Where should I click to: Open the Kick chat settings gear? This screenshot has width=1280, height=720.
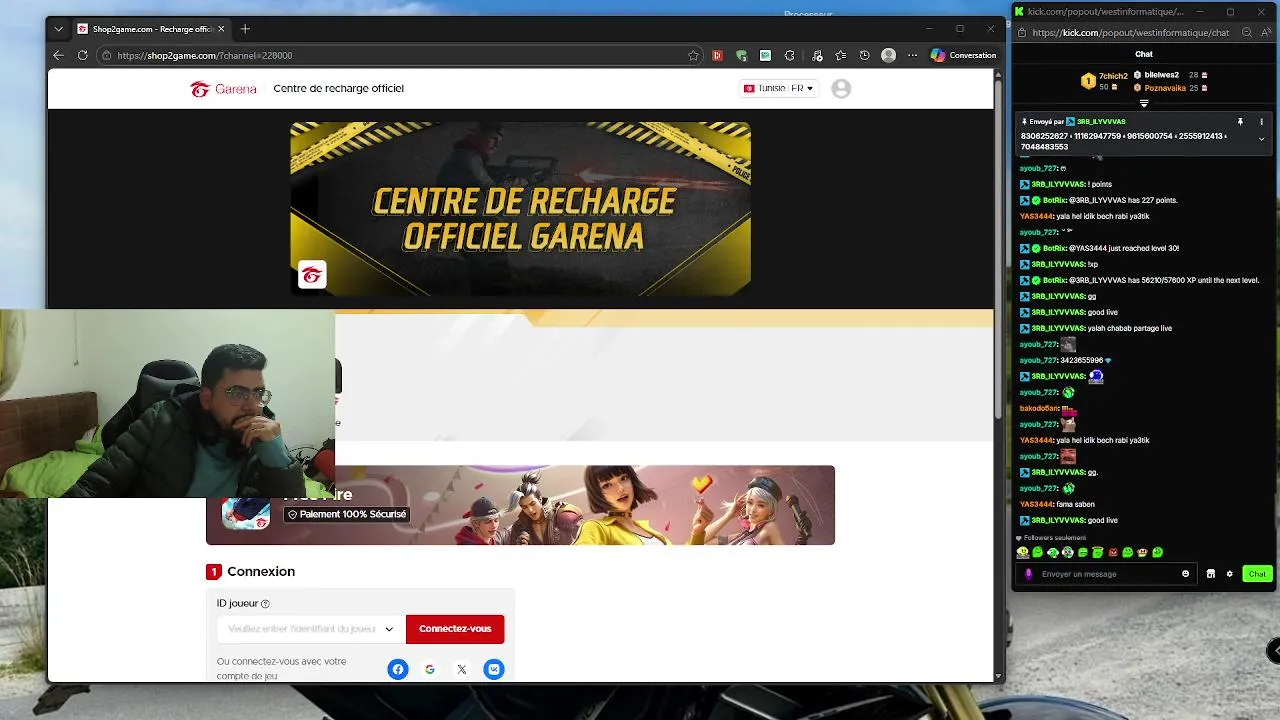1229,574
